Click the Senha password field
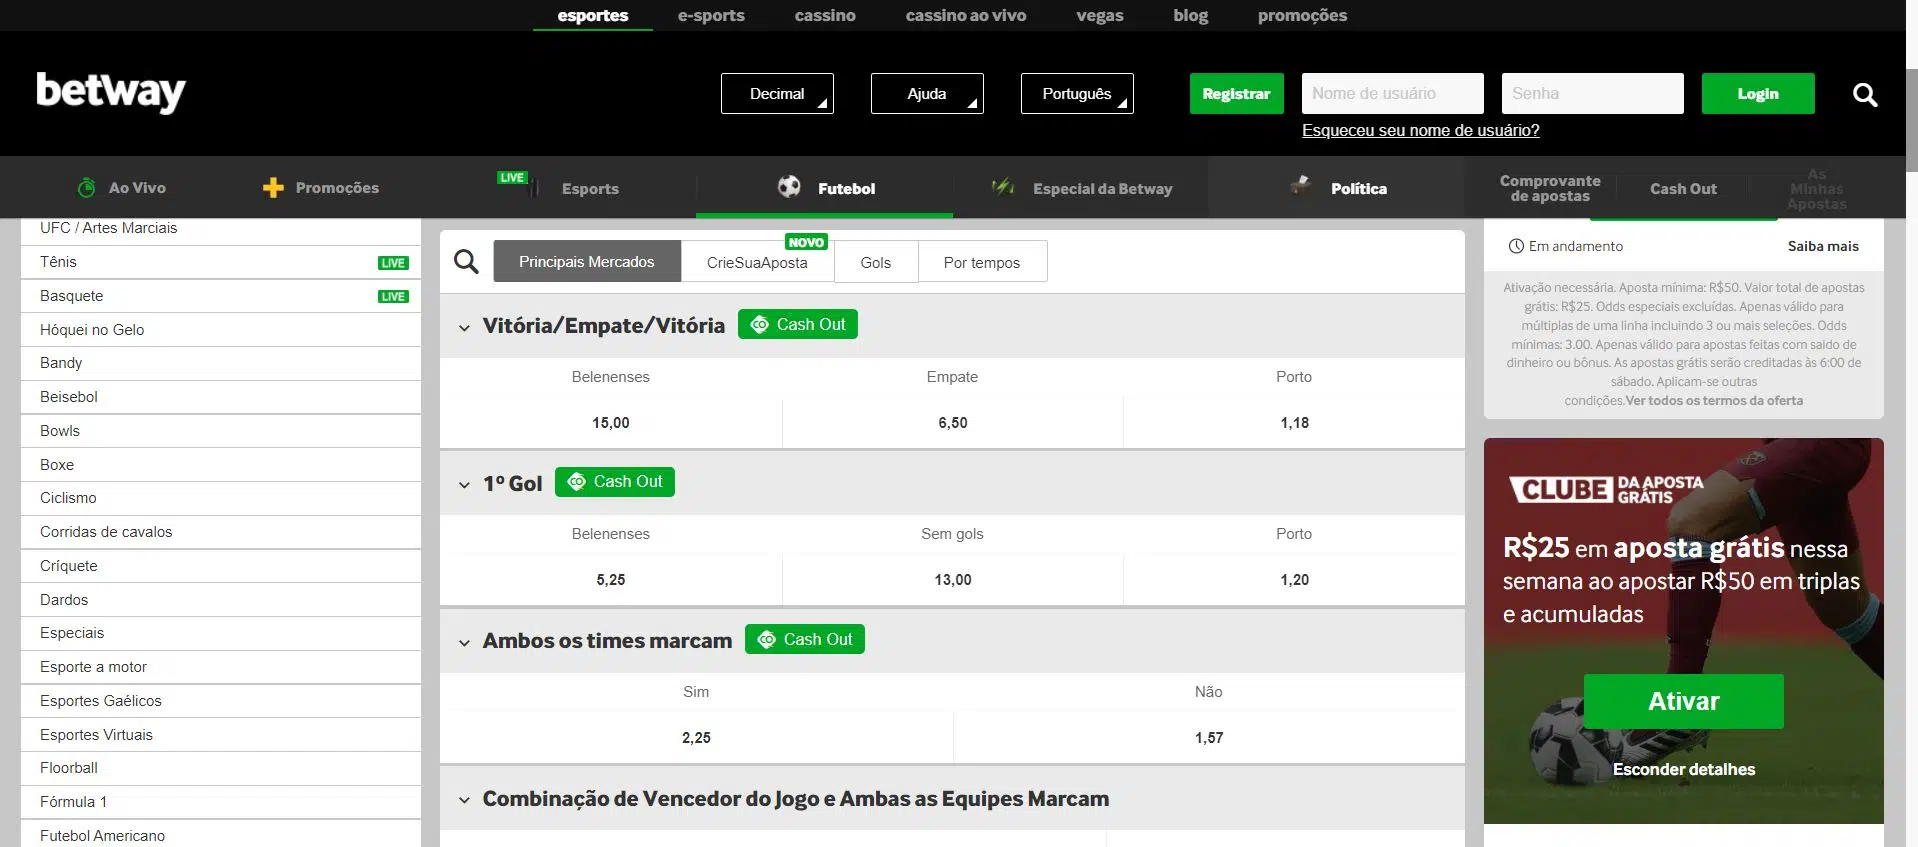Viewport: 1918px width, 847px height. [x=1593, y=93]
